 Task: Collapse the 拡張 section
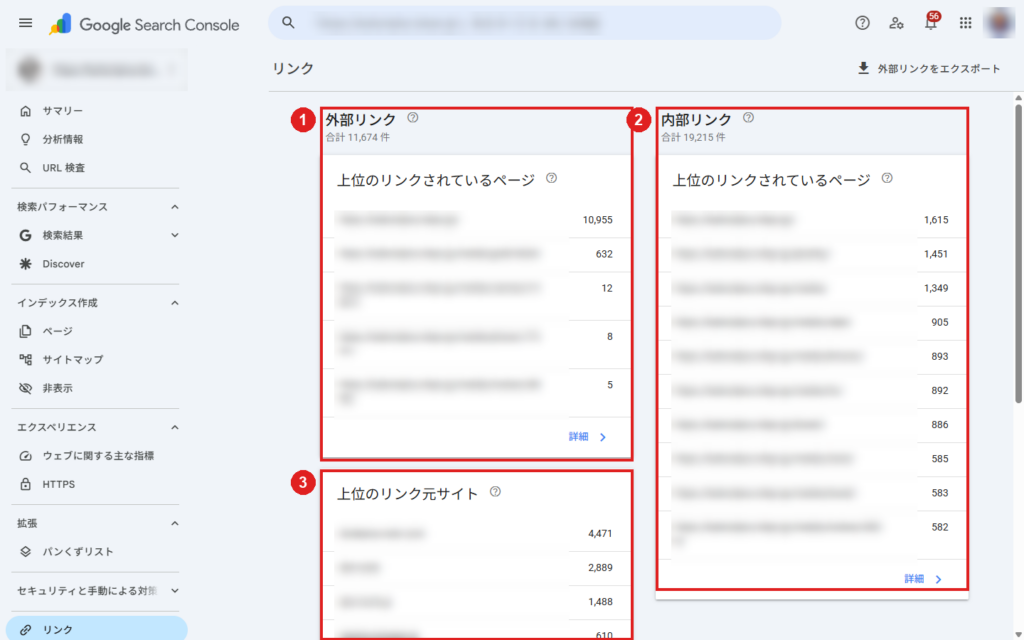pyautogui.click(x=174, y=523)
